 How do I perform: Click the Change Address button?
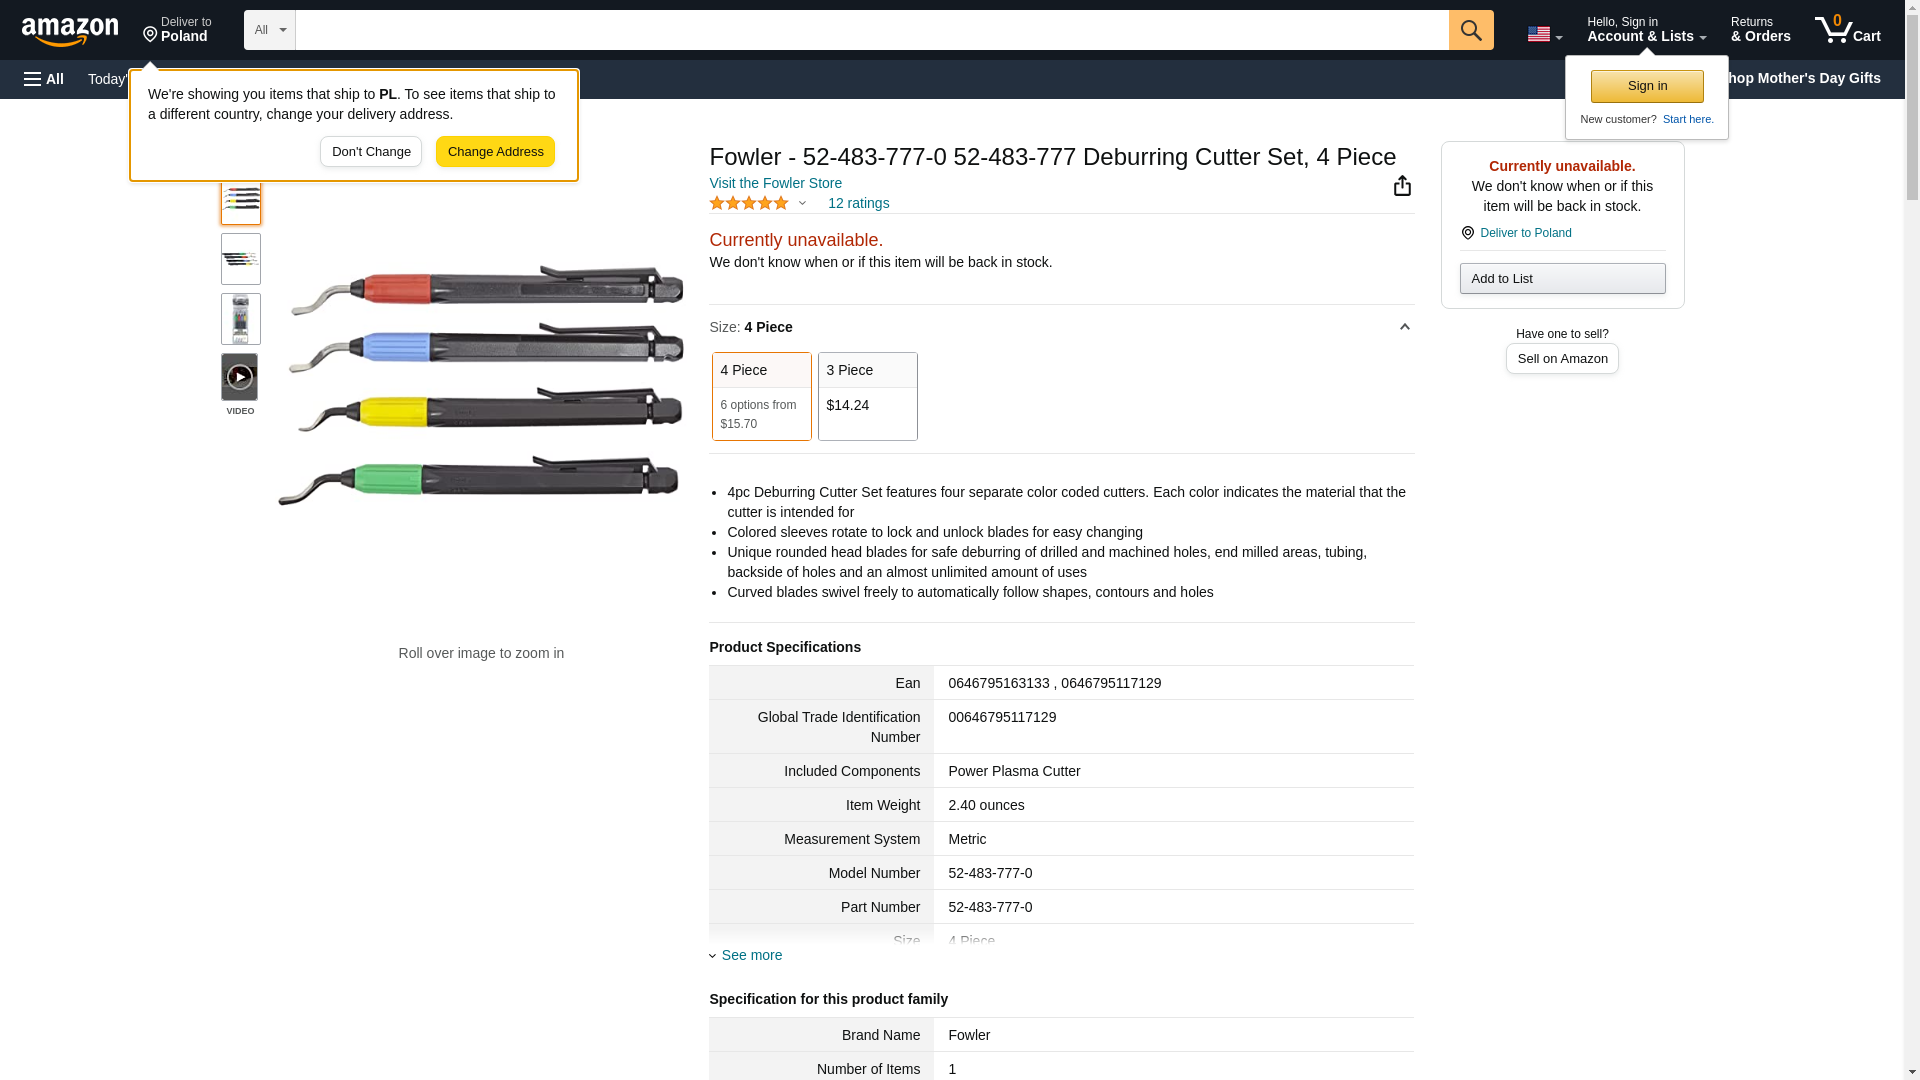495,152
